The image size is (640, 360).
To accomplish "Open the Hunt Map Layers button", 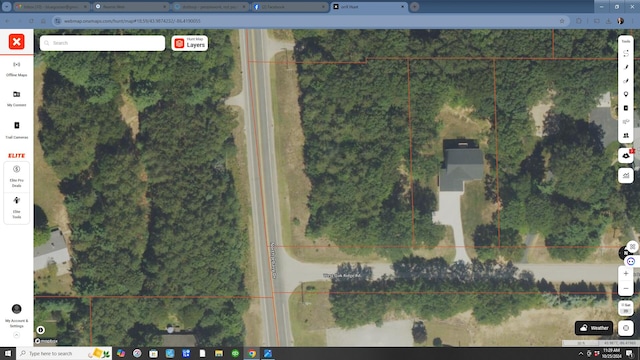I will pyautogui.click(x=189, y=43).
